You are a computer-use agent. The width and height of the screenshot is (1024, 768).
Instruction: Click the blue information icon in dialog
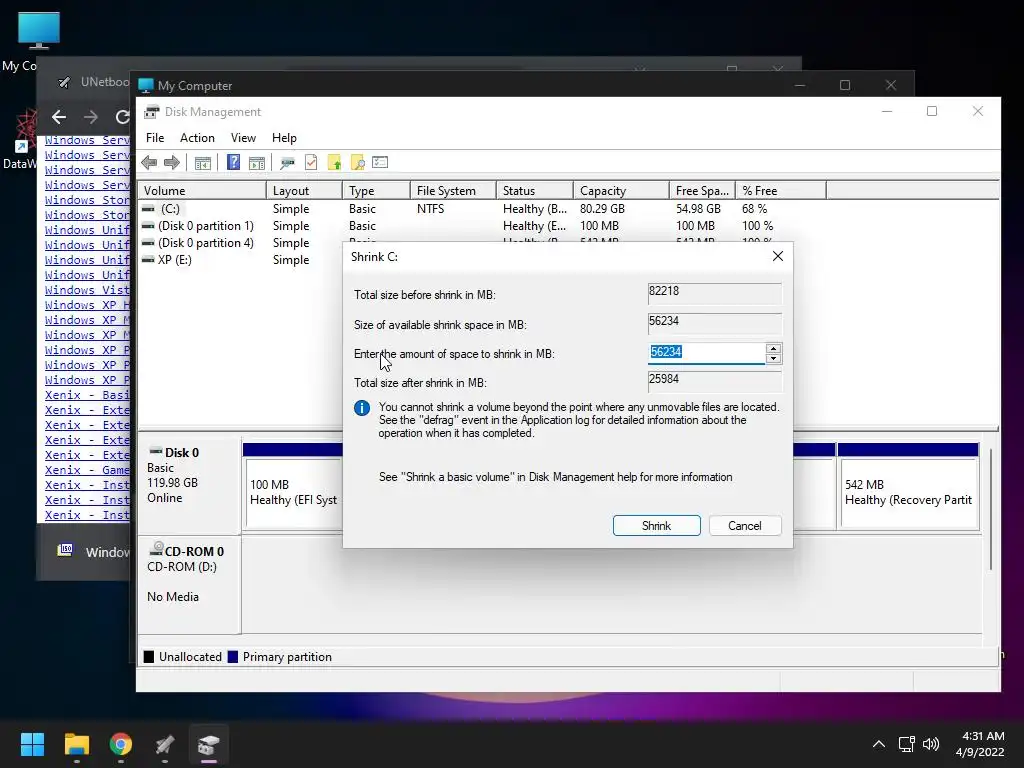click(362, 408)
